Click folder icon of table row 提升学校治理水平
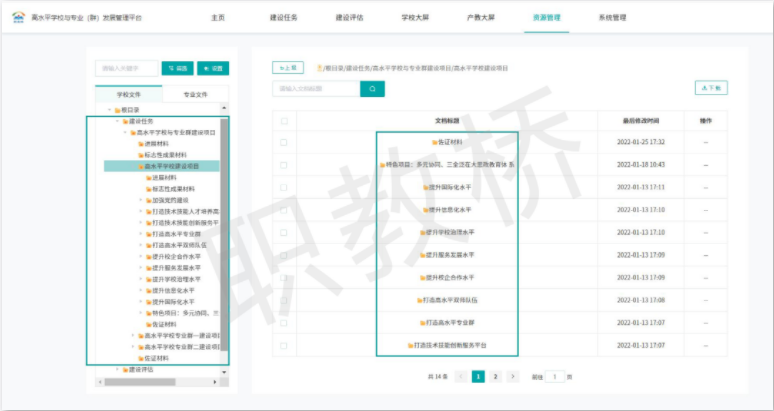 tap(423, 232)
